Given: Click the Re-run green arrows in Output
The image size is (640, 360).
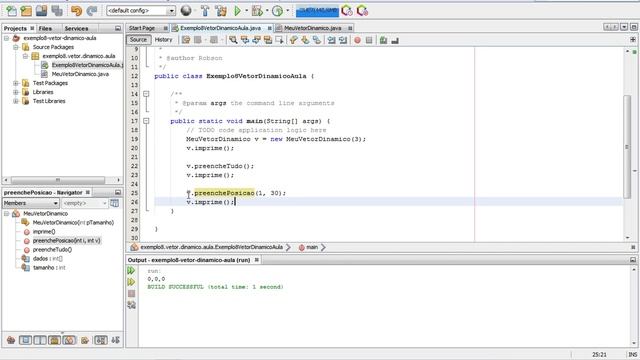Looking at the screenshot, I should point(131,271).
